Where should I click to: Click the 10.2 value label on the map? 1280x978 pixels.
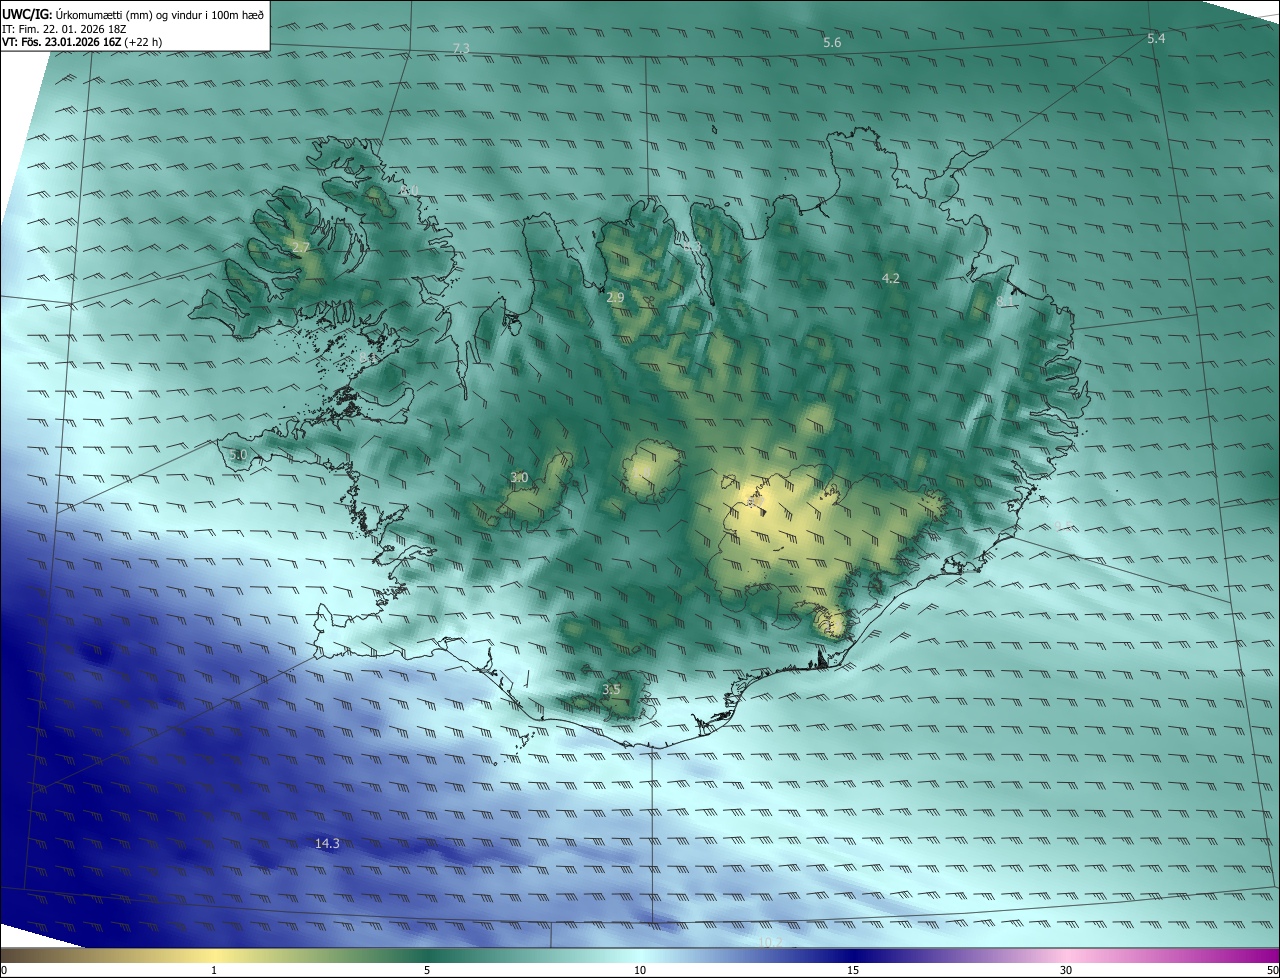(x=769, y=943)
